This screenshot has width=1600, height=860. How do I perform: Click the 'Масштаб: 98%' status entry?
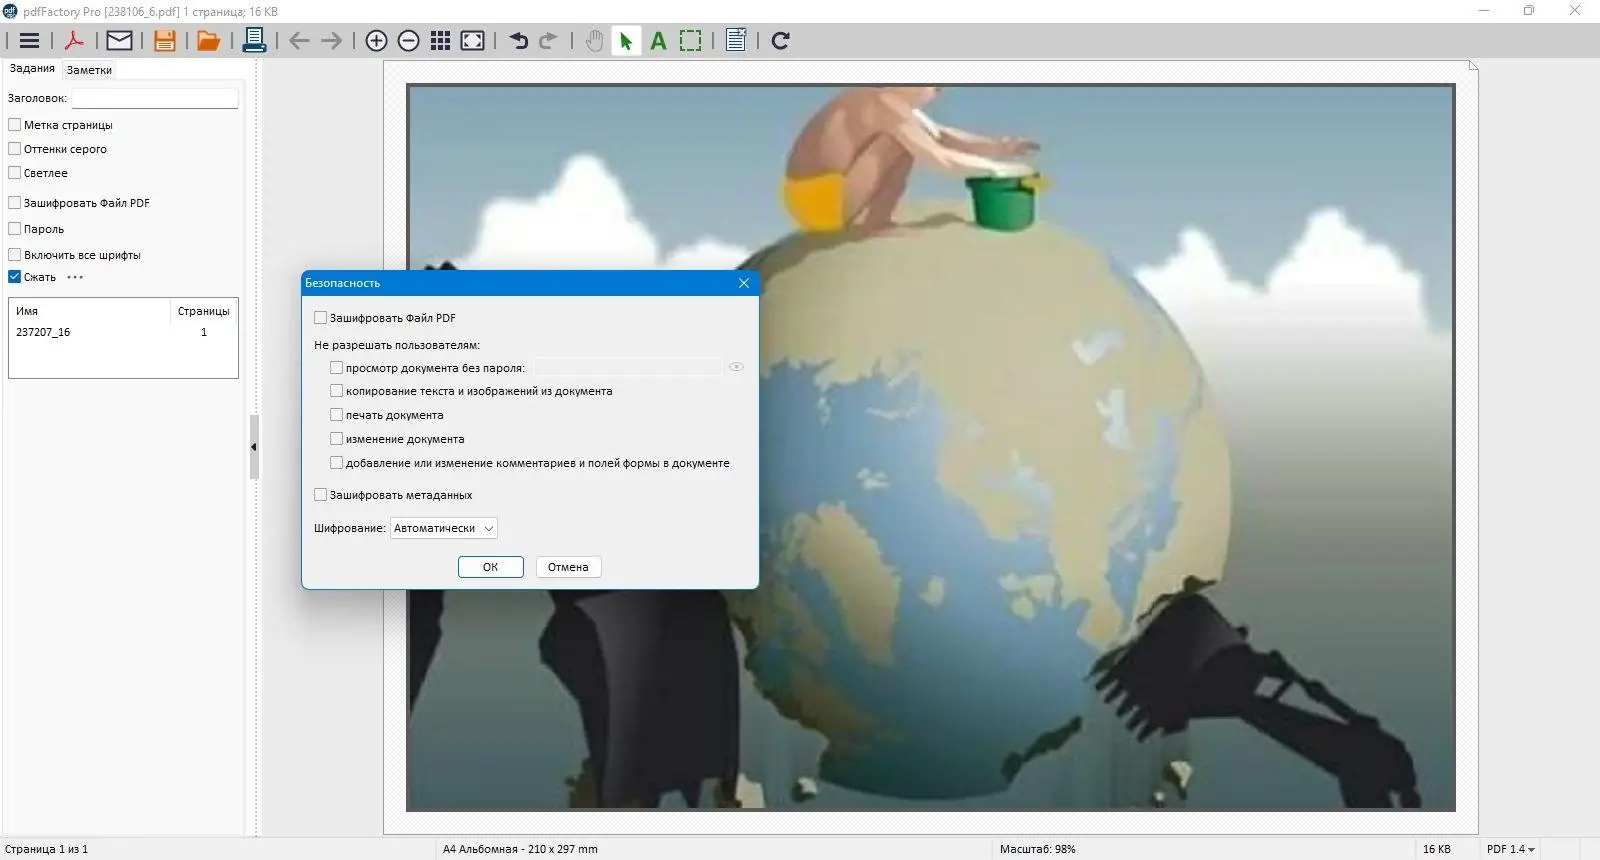point(1038,849)
